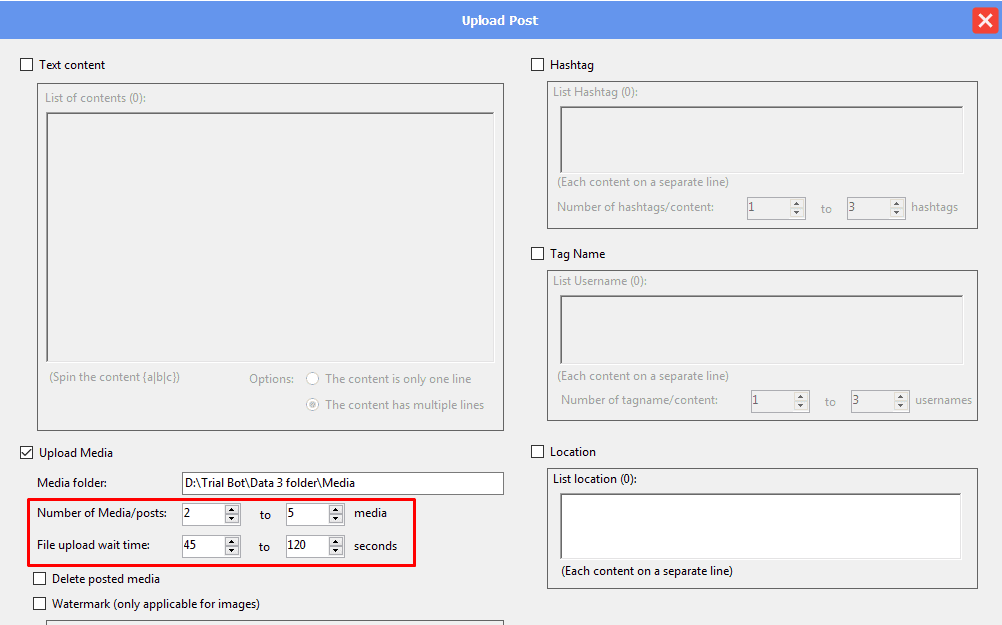Click inside the List location text box
Viewport: 1002px width, 625px height.
(759, 525)
